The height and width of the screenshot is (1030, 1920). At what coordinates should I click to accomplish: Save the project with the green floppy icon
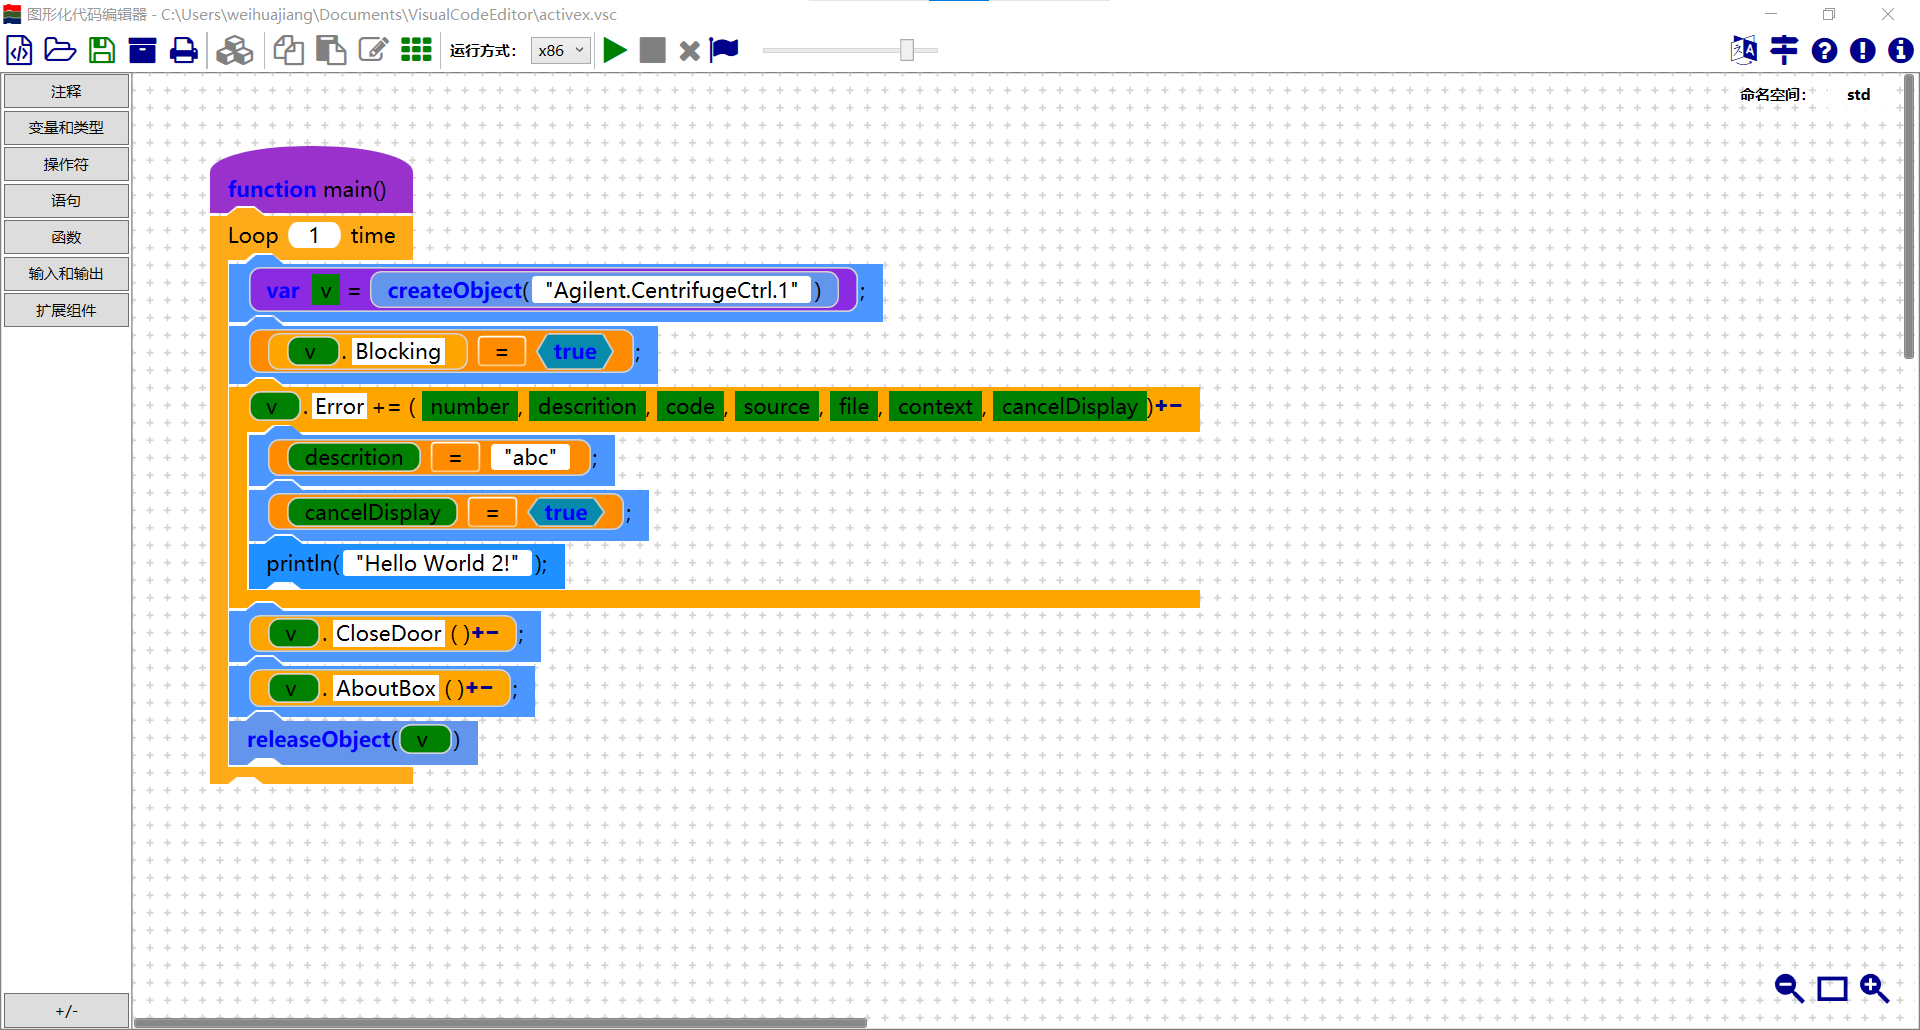click(101, 50)
